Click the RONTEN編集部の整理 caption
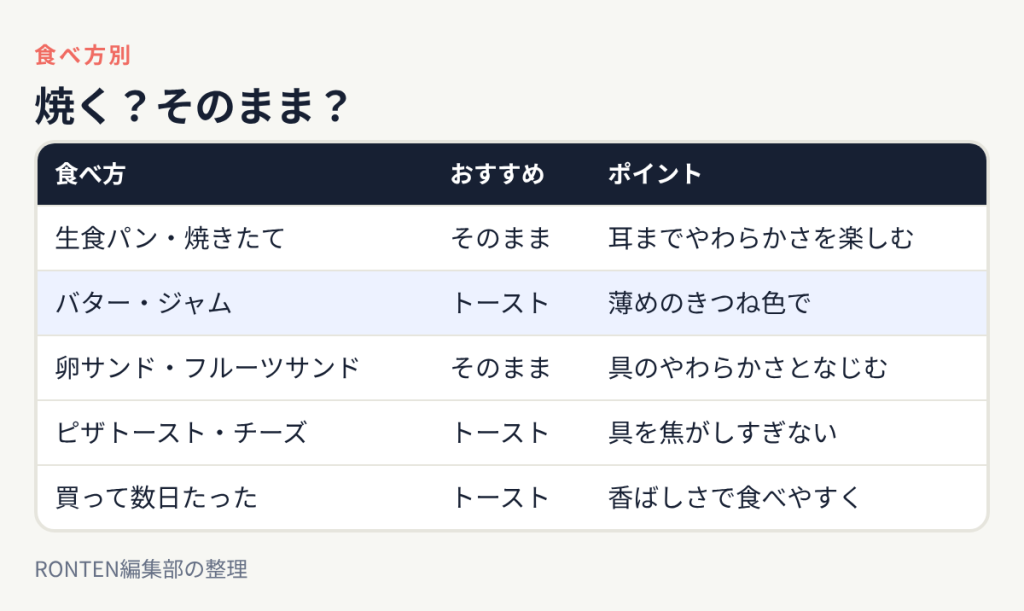Screen dimensions: 1024x611 click(141, 569)
